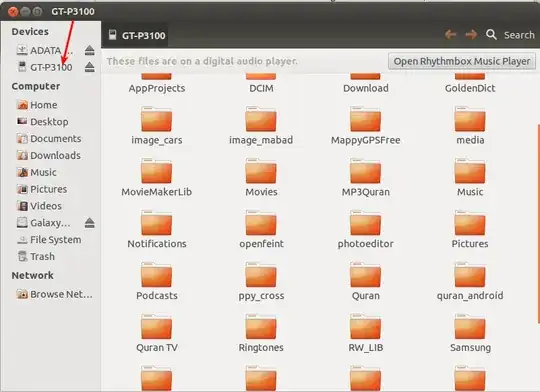The width and height of the screenshot is (540, 392).
Task: Click the search magnifier icon
Action: tap(491, 34)
